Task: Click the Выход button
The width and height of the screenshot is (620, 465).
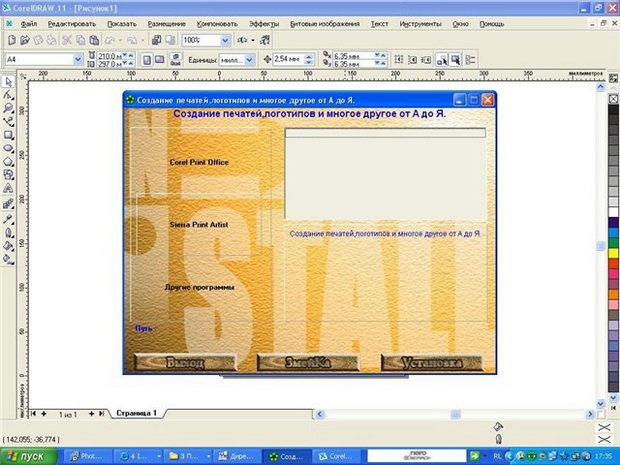Action: pyautogui.click(x=186, y=362)
